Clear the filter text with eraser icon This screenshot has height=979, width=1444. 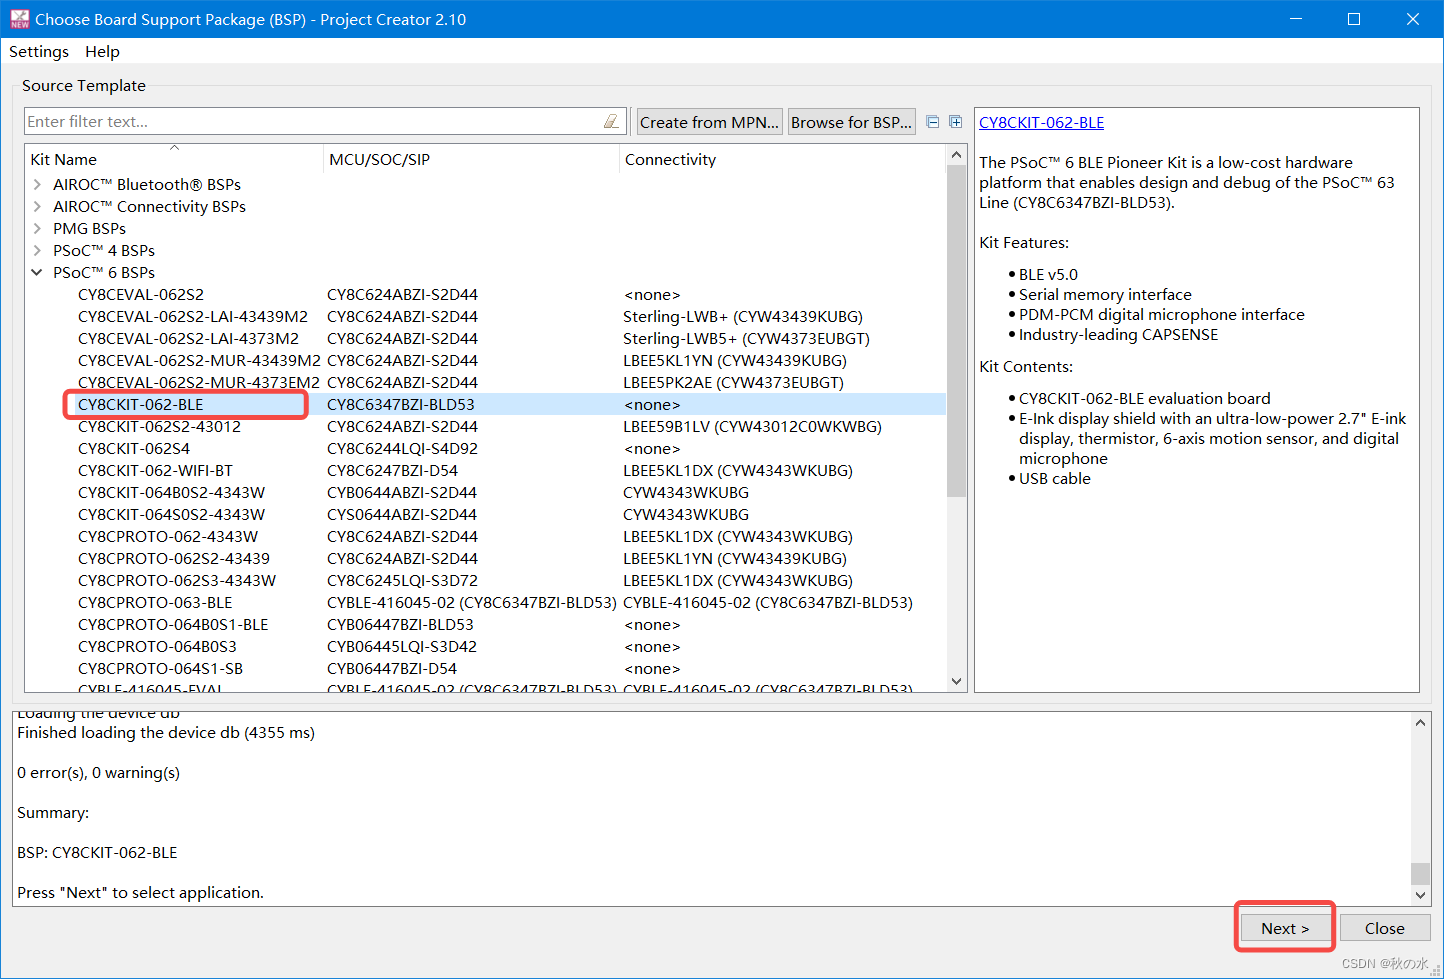[x=611, y=121]
